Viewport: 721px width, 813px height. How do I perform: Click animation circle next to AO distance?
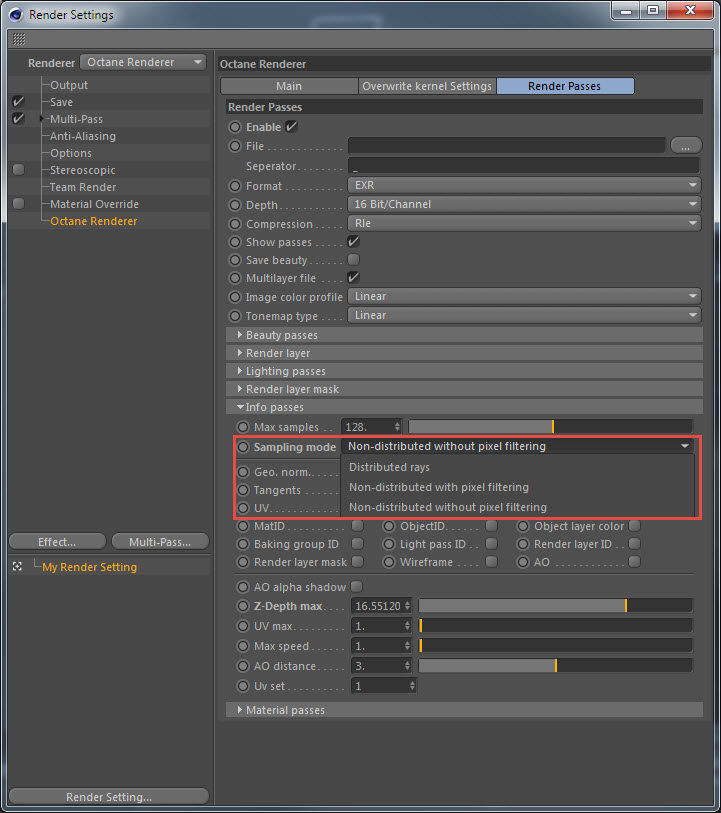click(x=243, y=666)
